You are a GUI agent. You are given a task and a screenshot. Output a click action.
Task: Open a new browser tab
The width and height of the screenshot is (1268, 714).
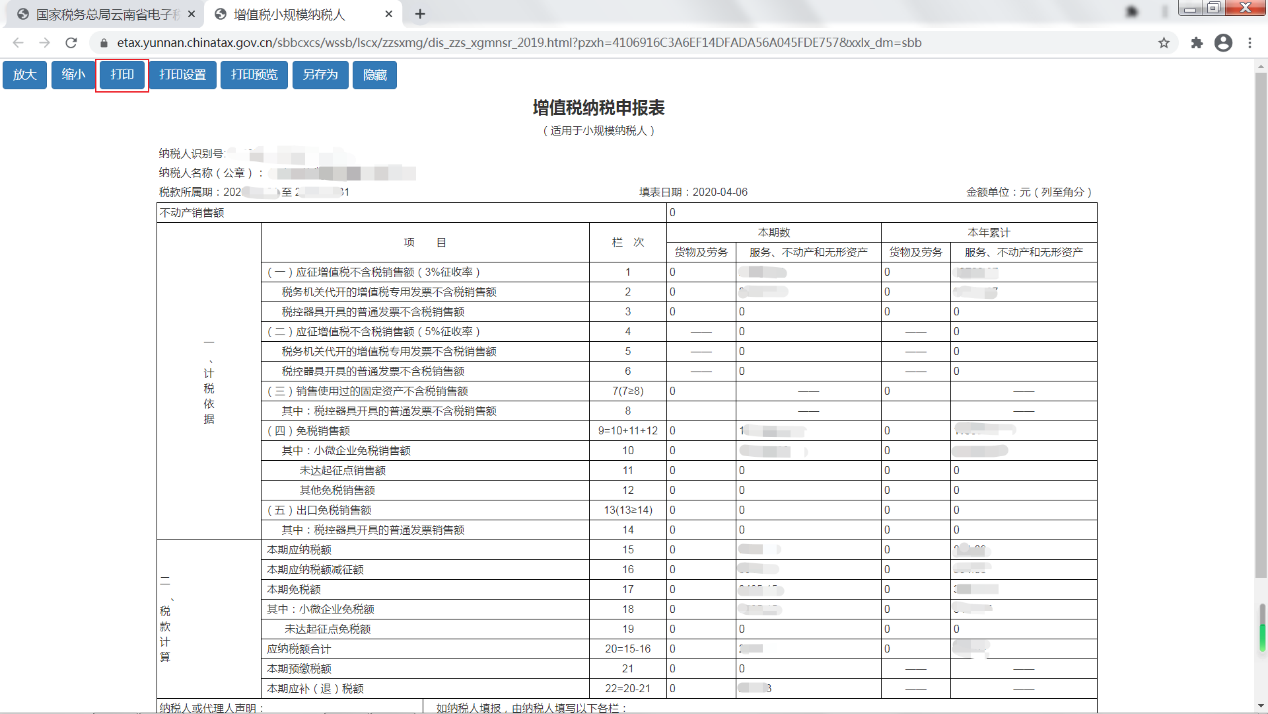coord(420,14)
